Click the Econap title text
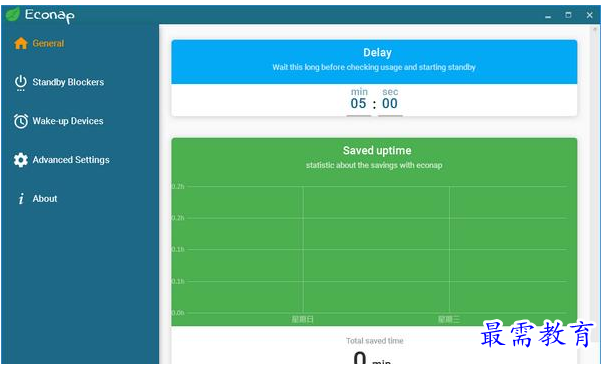 [x=50, y=15]
